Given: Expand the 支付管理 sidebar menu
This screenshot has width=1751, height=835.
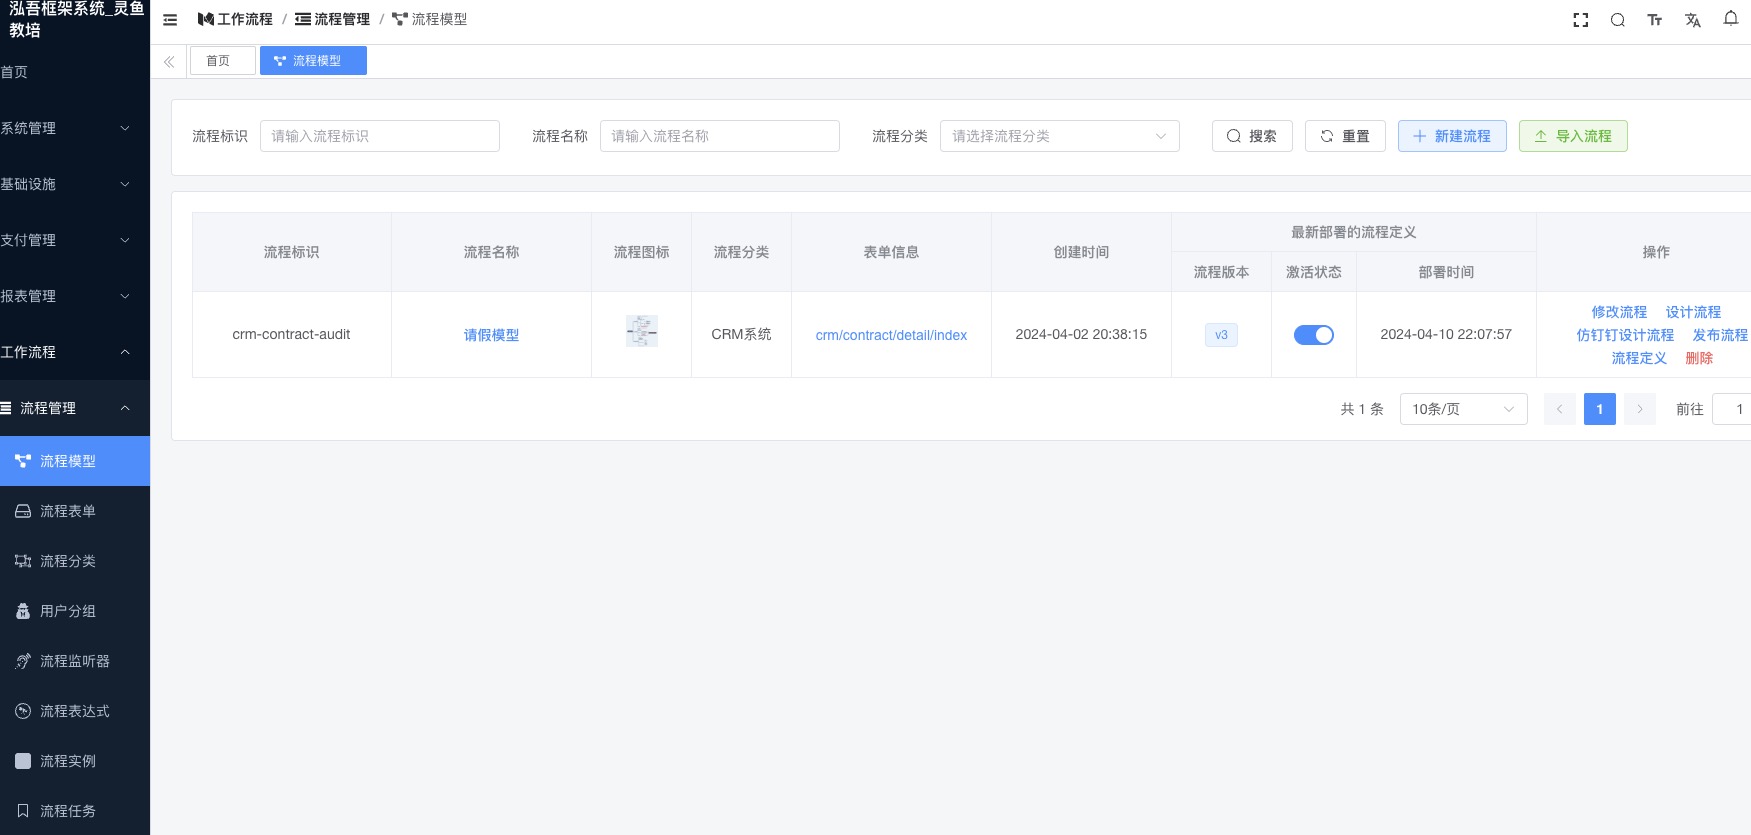Looking at the screenshot, I should (75, 240).
